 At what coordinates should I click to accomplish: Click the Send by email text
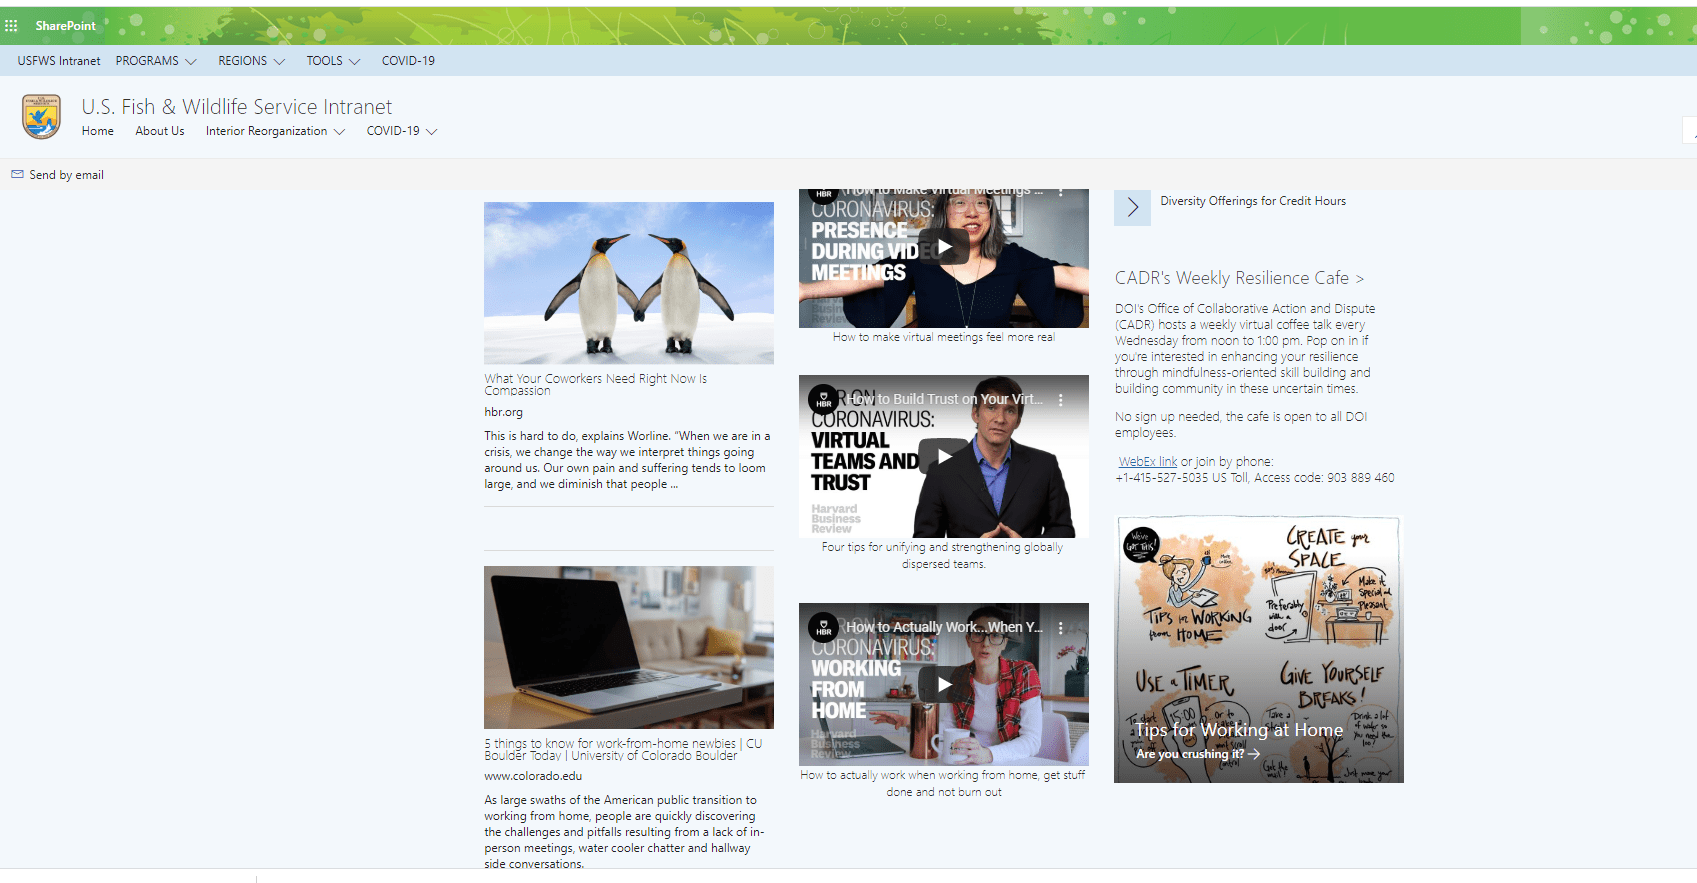(67, 175)
